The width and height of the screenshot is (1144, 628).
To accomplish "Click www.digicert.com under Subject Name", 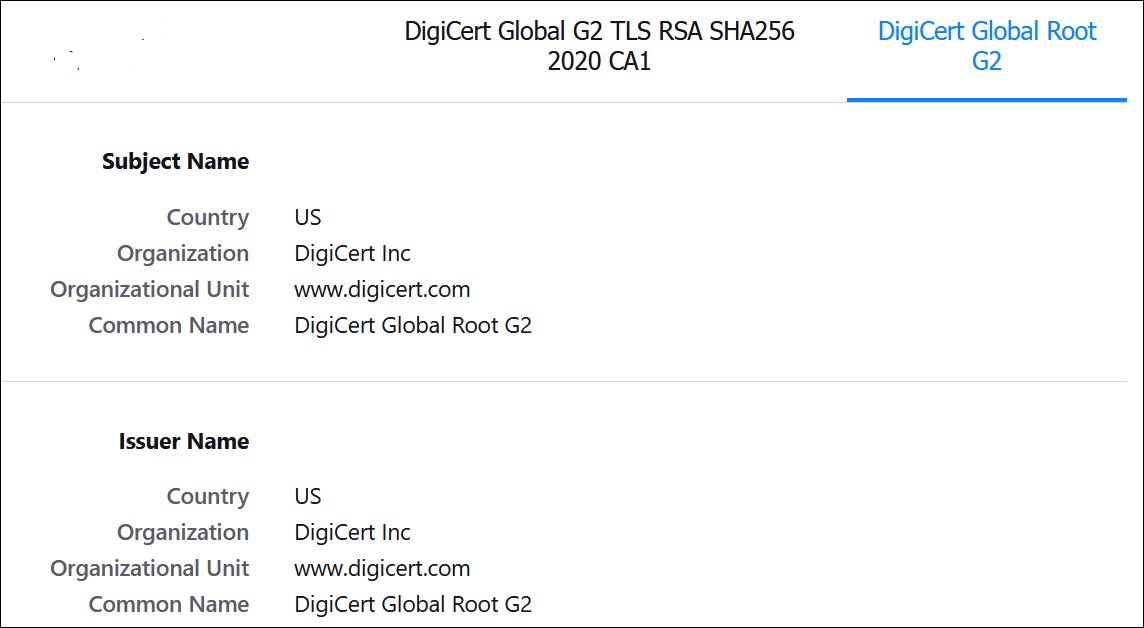I will click(x=382, y=289).
